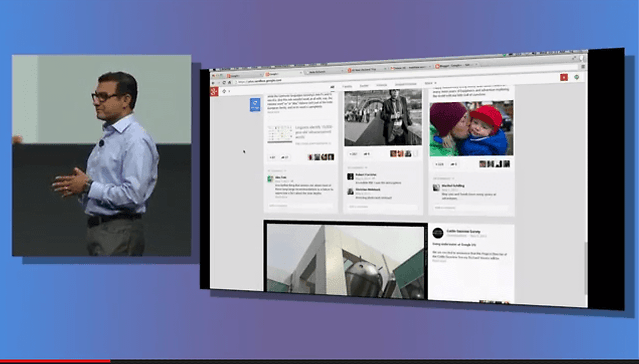Screen dimensions: 639x364
Task: Open the link preview title in text post
Action: click(x=314, y=132)
